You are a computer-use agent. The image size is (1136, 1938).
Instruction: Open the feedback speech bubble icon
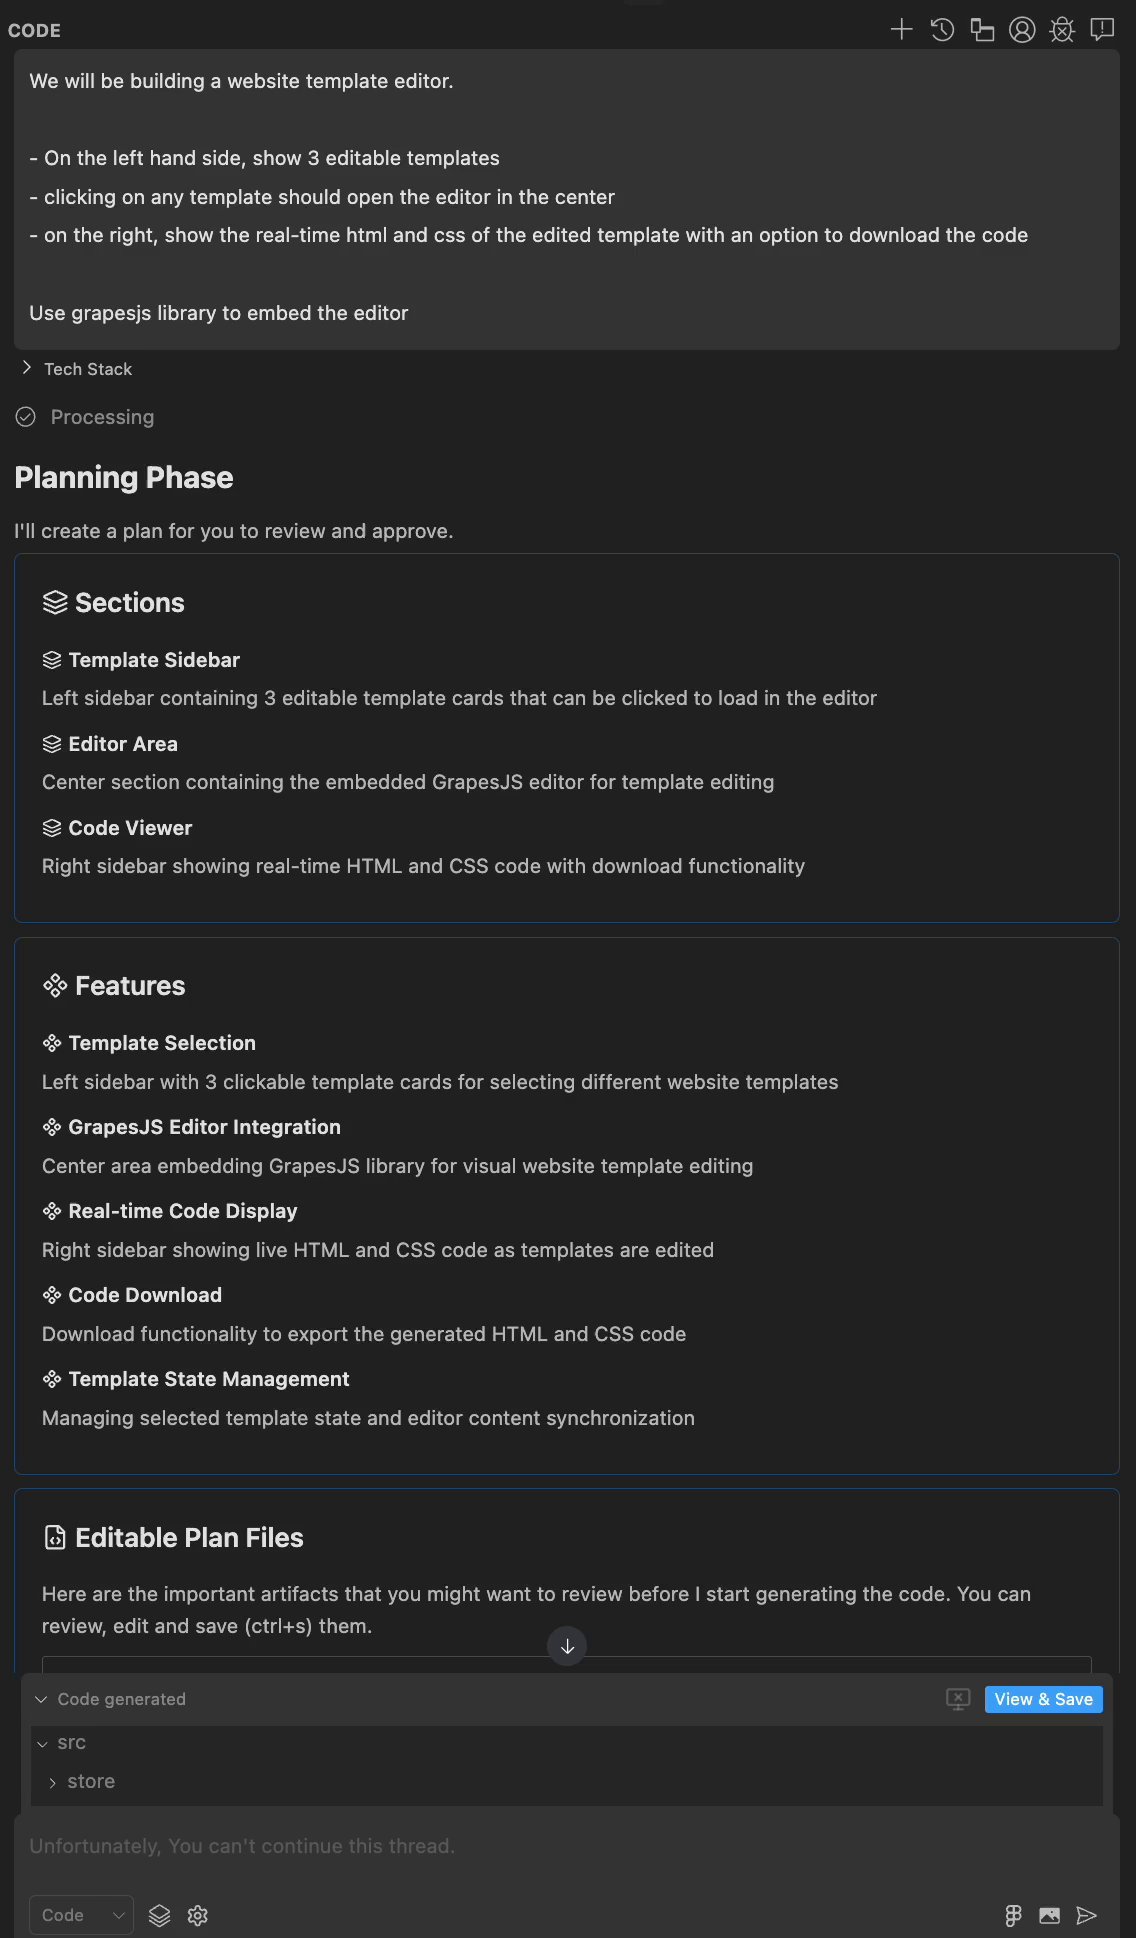[x=1102, y=30]
